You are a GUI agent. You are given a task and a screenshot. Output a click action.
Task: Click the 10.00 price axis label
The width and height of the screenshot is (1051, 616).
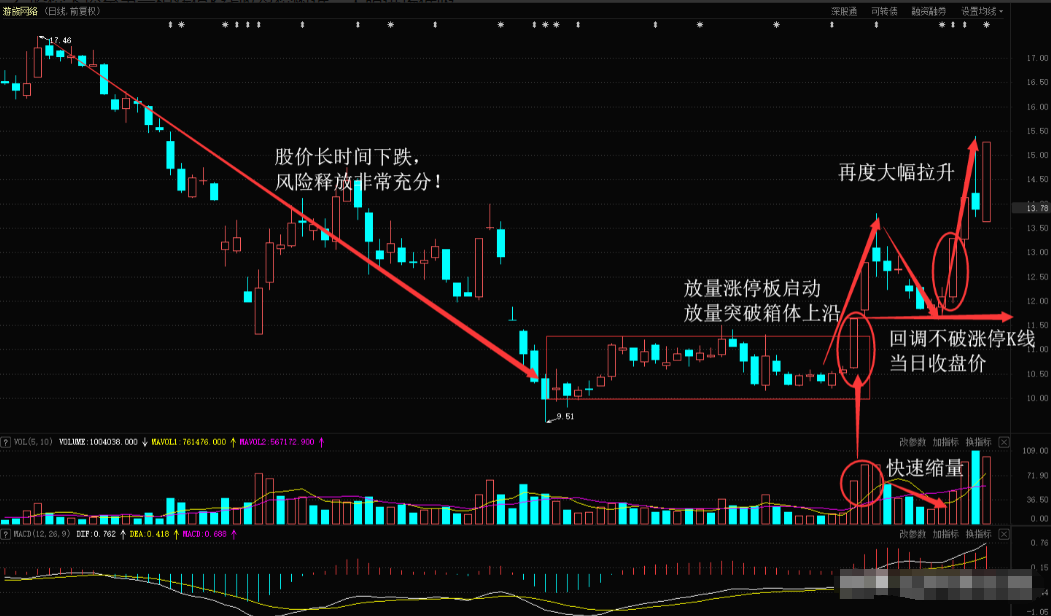click(x=1038, y=398)
